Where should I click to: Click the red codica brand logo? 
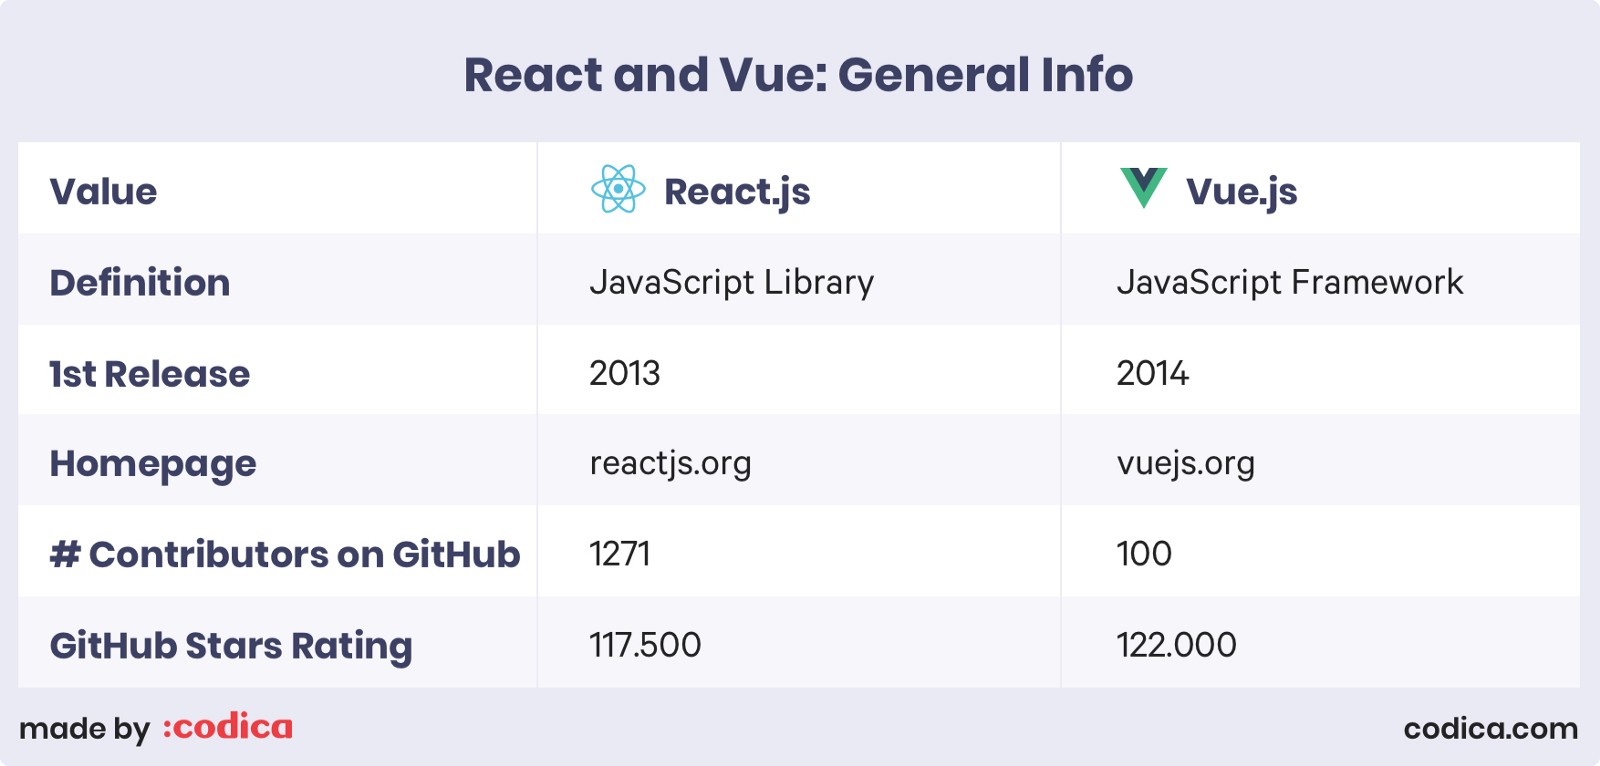click(x=228, y=727)
